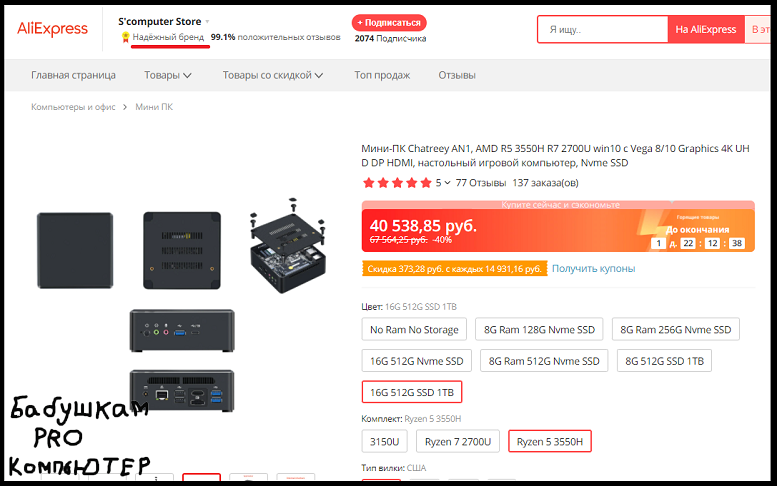777x486 pixels.
Task: Click the main product image
Action: [182, 305]
